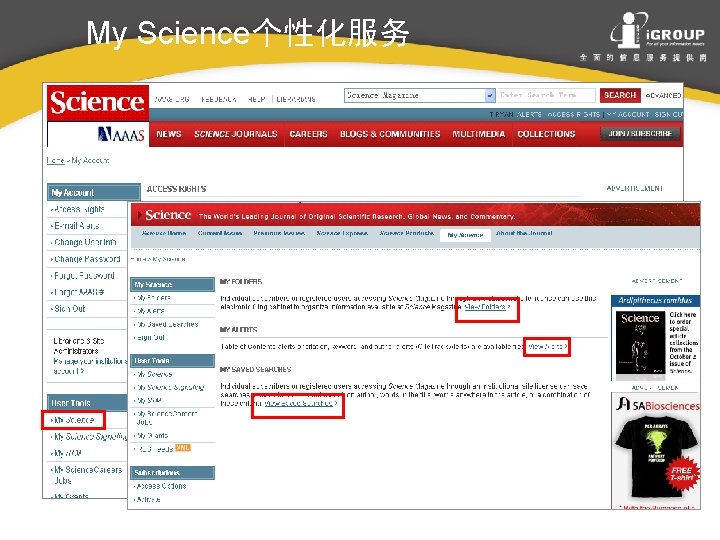Click Activate under Subscriptions
This screenshot has height=540, width=720.
(x=148, y=499)
